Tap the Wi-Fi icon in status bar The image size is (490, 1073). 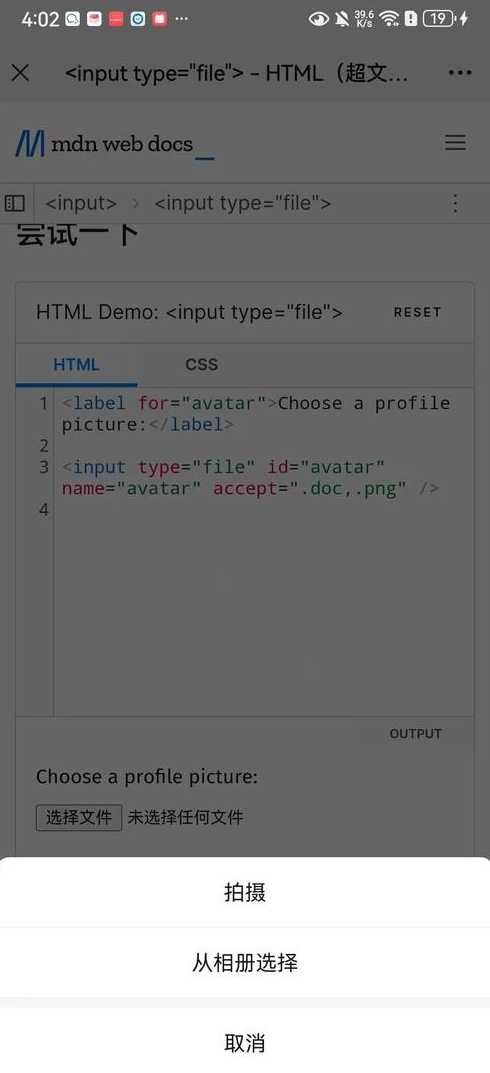[x=389, y=19]
